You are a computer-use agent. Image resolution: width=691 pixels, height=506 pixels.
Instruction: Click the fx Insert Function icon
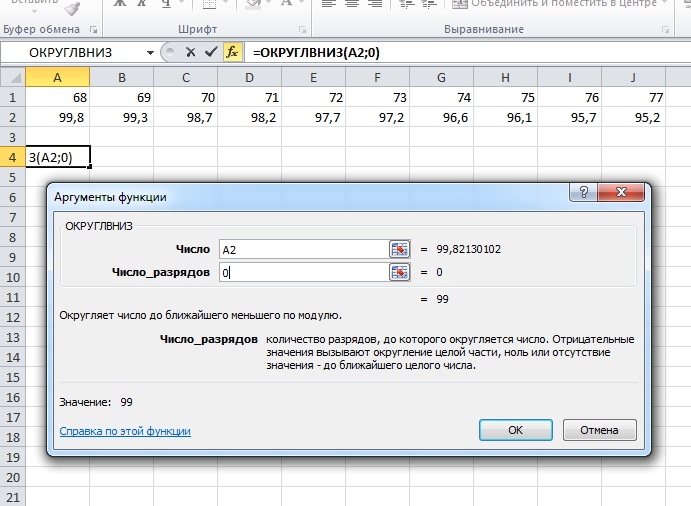pos(232,52)
